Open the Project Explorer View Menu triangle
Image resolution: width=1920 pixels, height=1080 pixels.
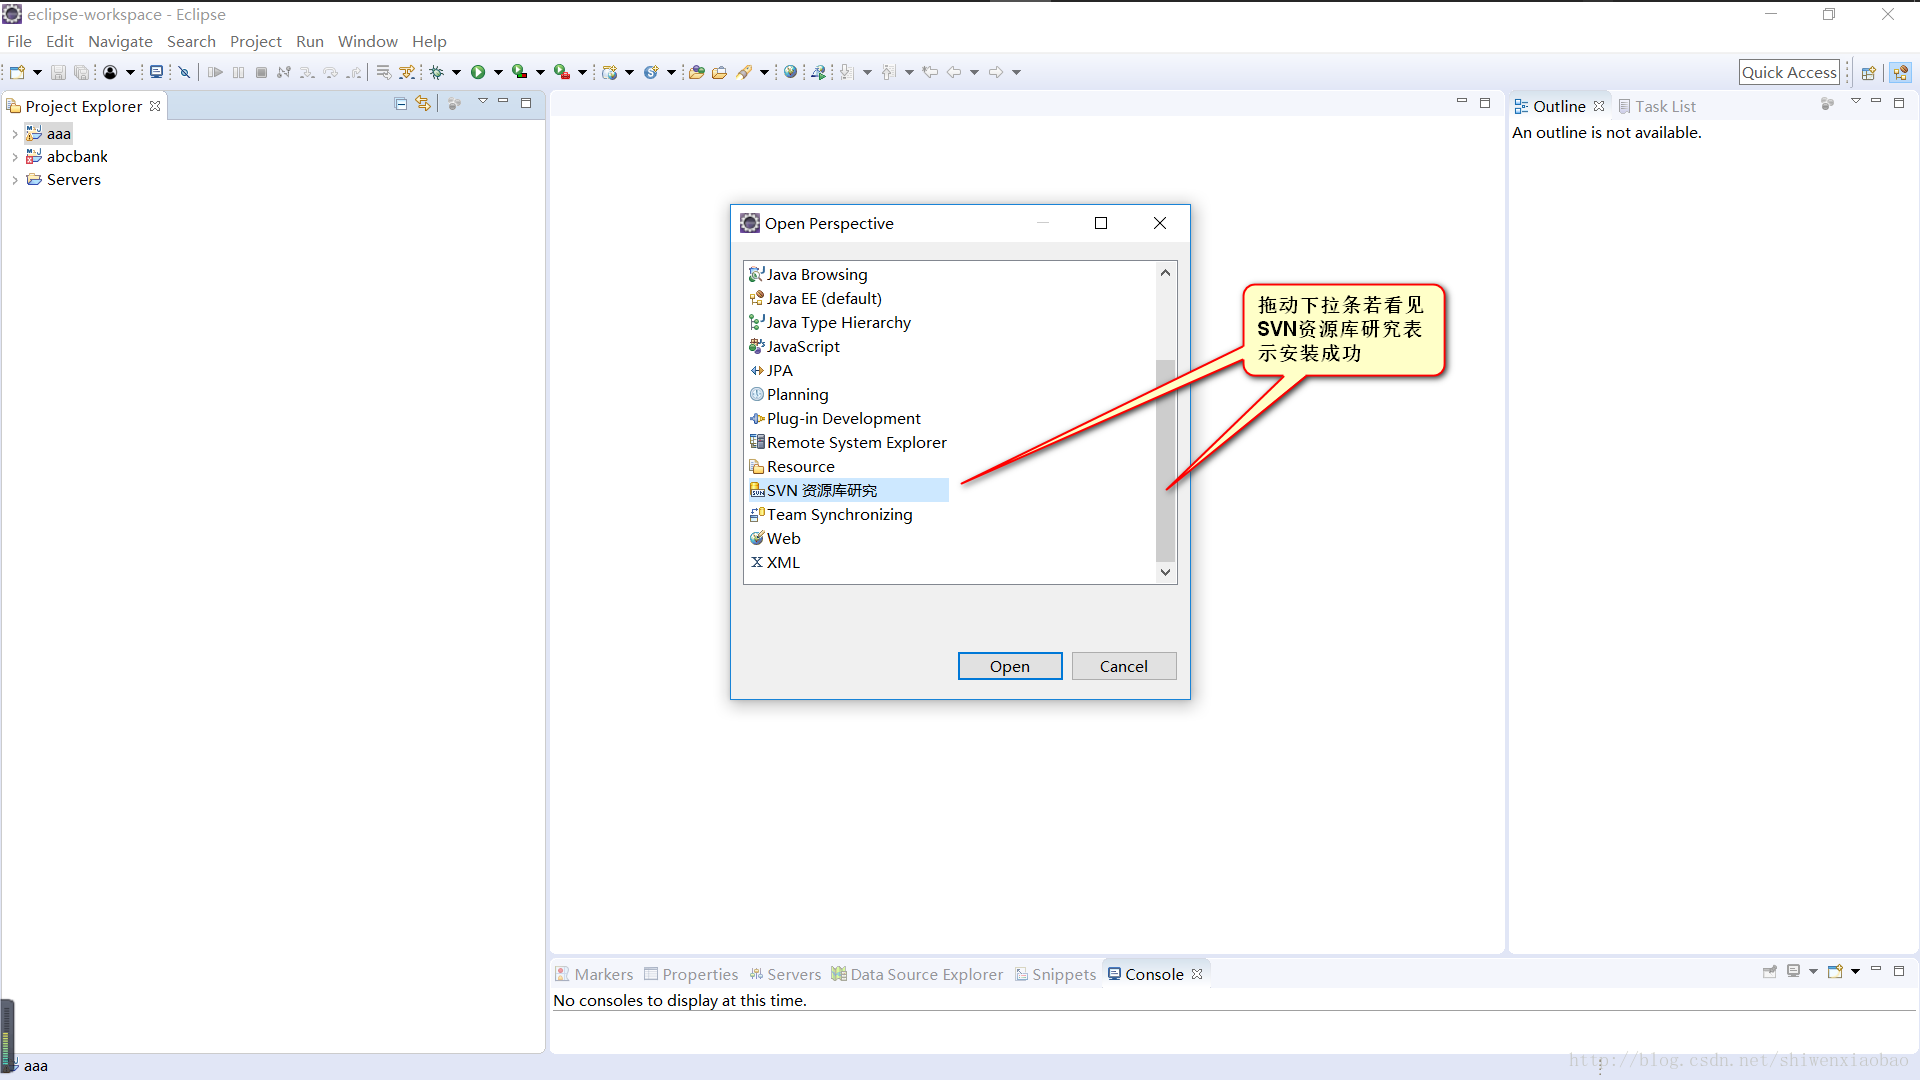pos(483,101)
